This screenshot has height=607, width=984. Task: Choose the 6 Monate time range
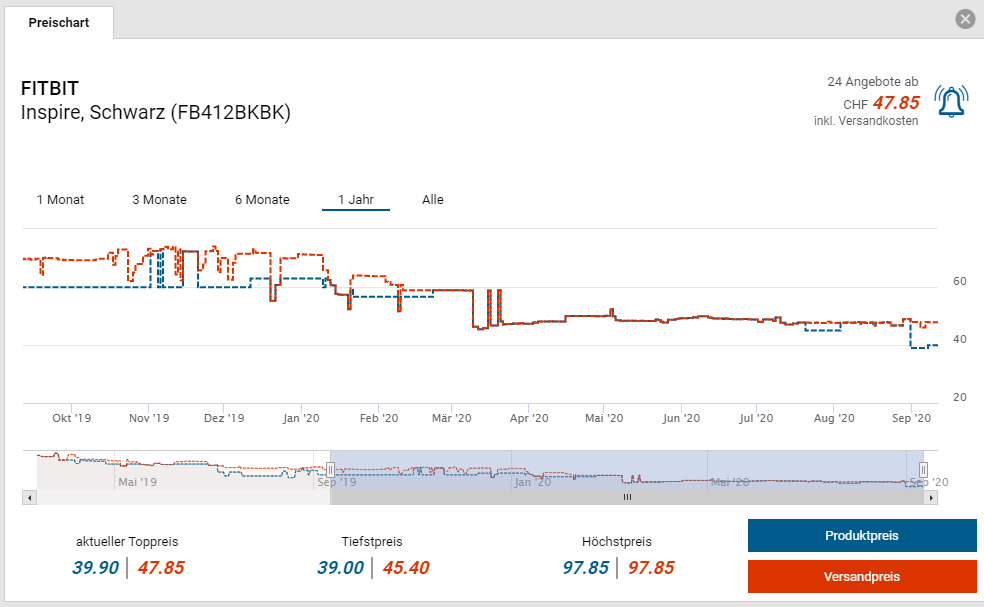(x=262, y=199)
